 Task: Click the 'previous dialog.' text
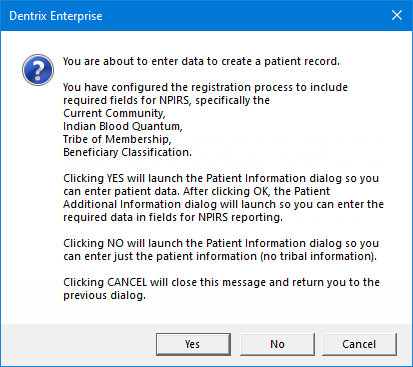[x=104, y=295]
